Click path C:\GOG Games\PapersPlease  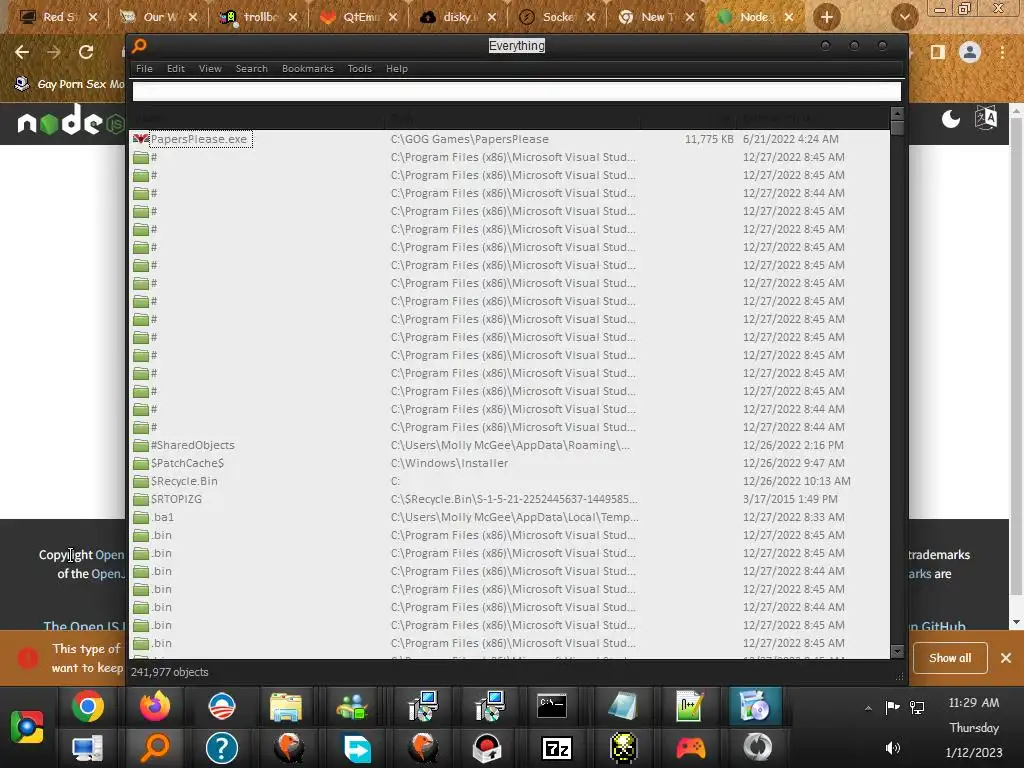pos(470,139)
